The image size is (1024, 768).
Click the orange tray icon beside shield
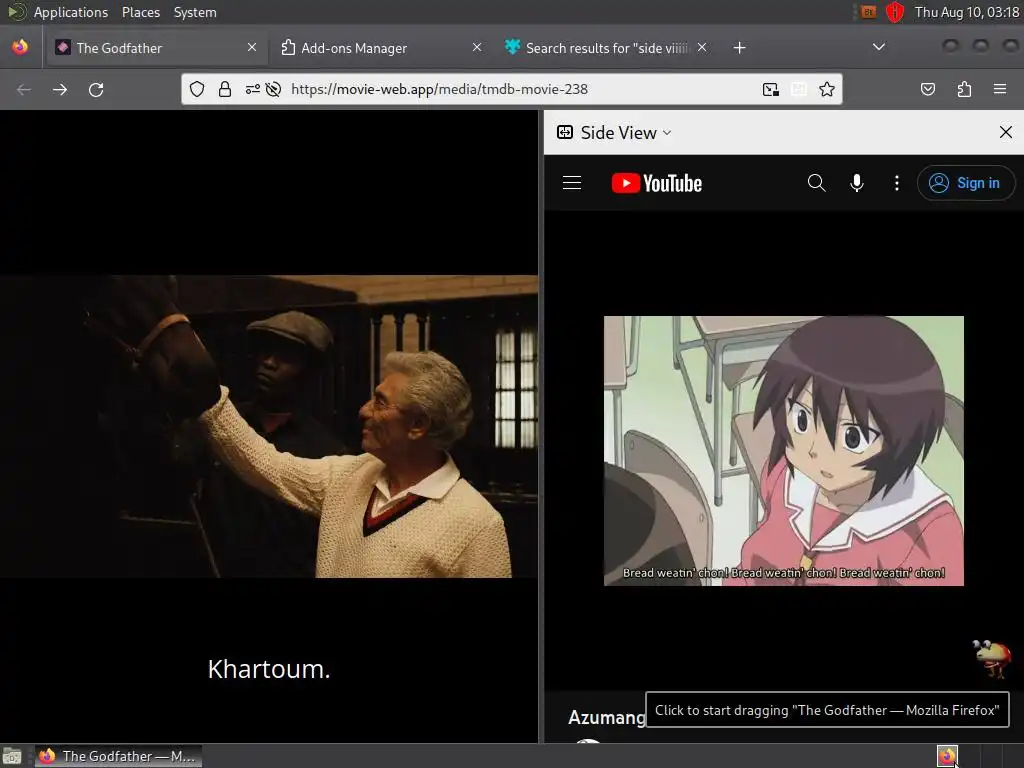[x=868, y=12]
